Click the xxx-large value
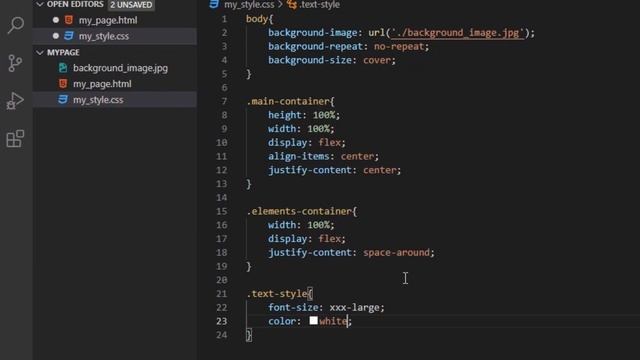The width and height of the screenshot is (640, 360). click(355, 307)
